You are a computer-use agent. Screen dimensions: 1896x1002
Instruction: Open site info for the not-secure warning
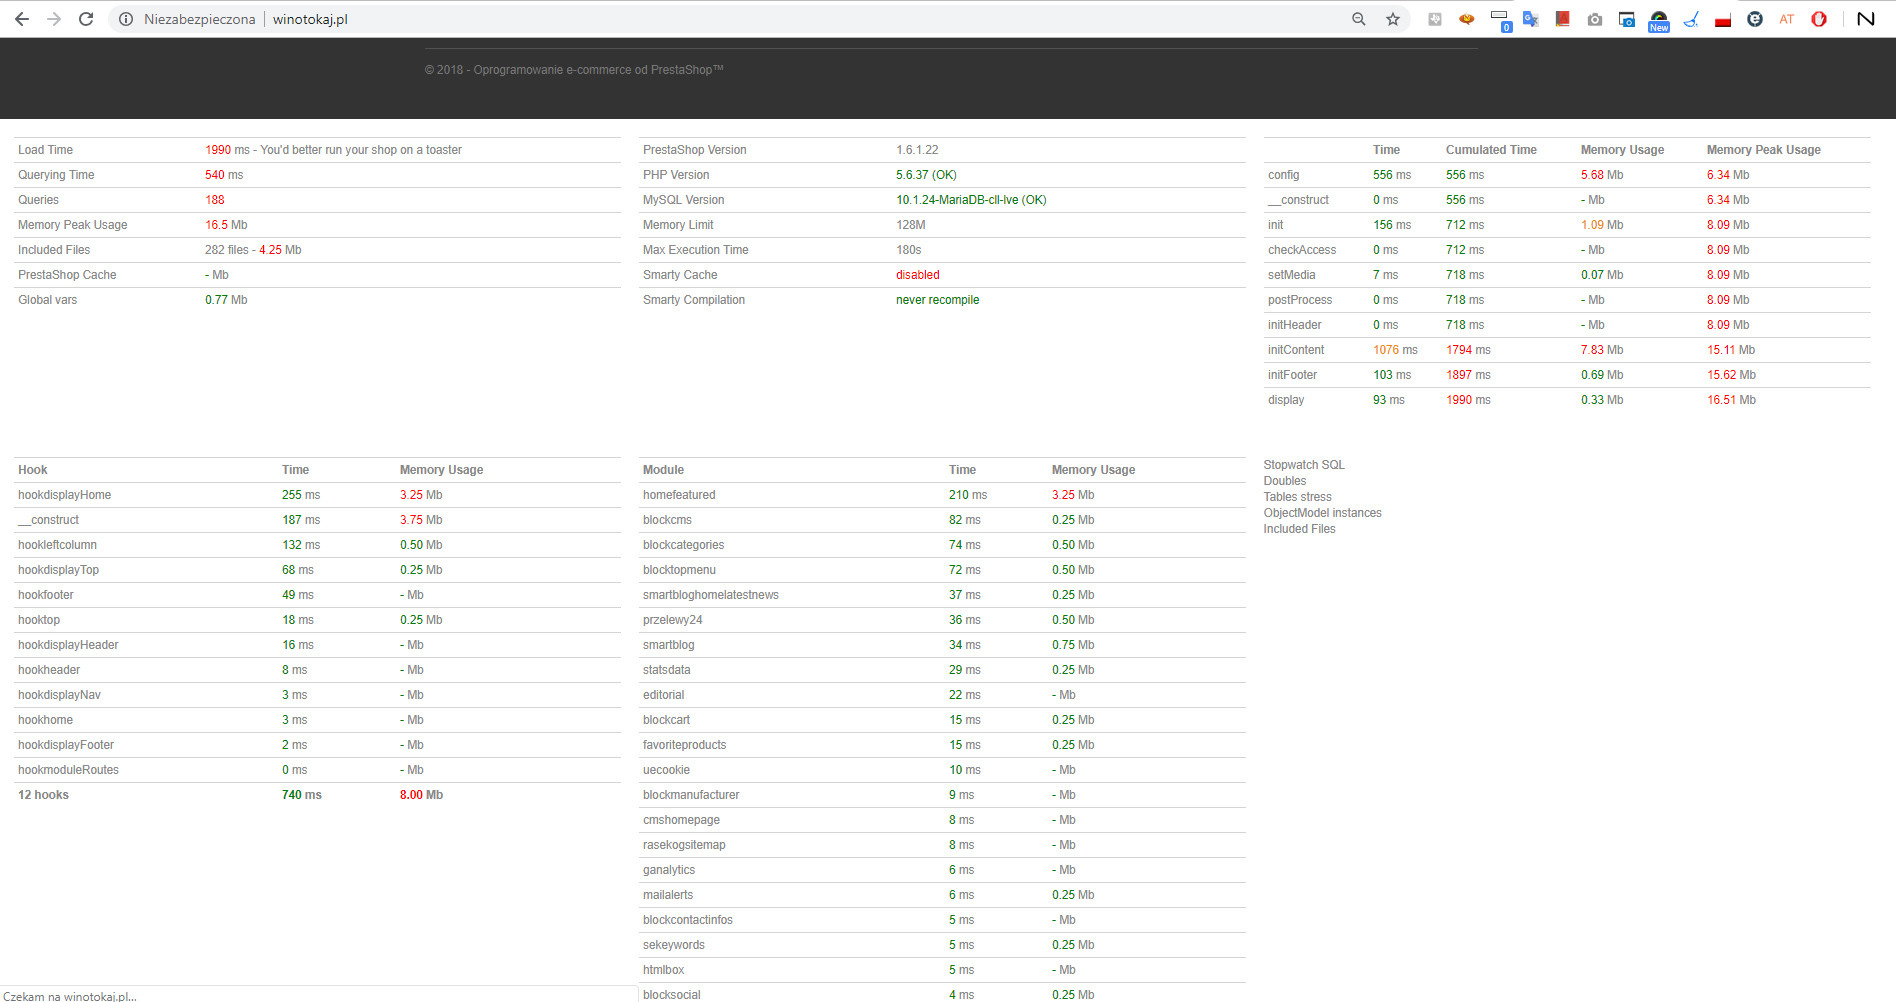tap(126, 19)
